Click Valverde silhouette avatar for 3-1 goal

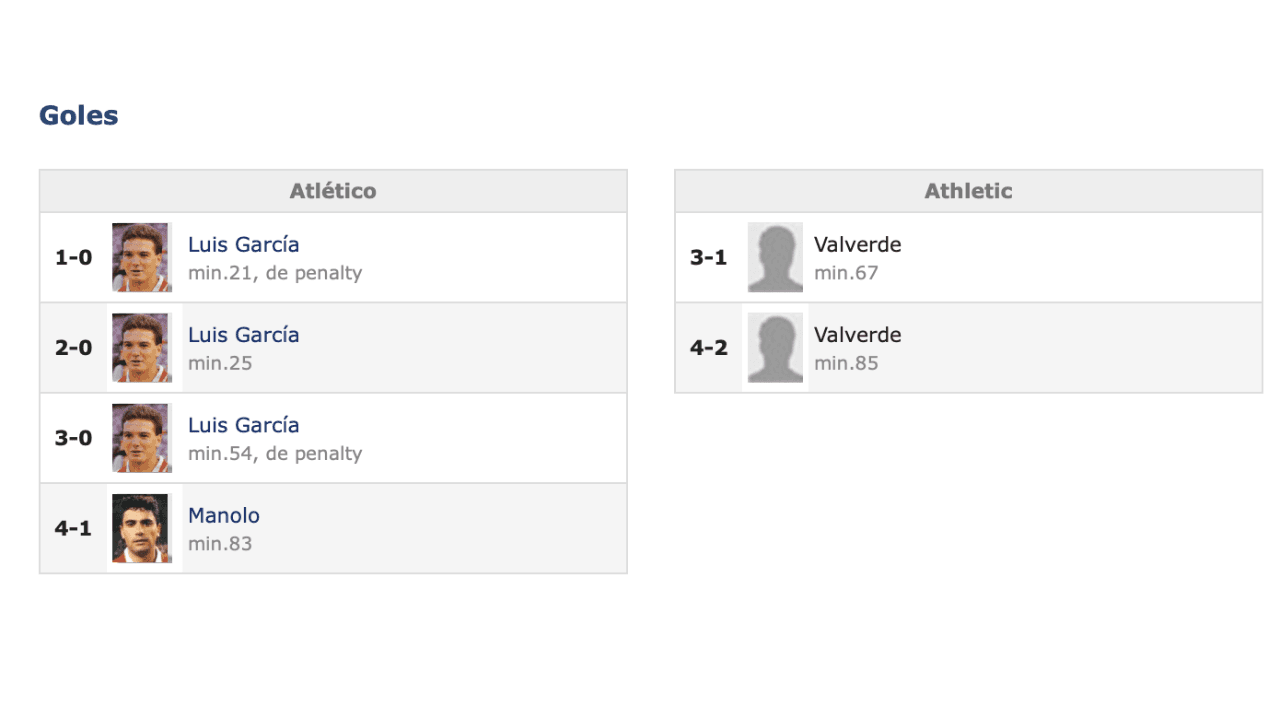click(x=775, y=257)
